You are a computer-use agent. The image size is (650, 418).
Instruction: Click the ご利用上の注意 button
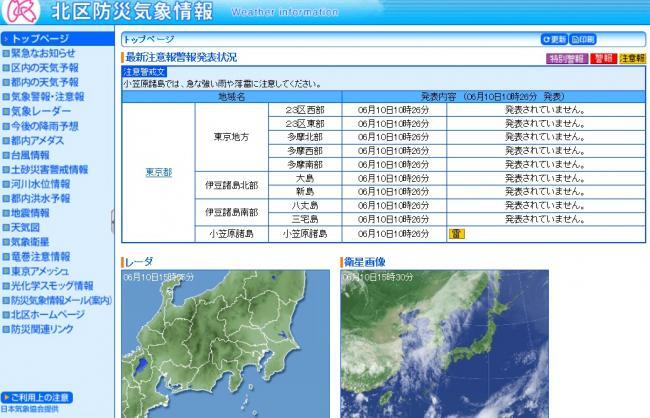click(37, 398)
